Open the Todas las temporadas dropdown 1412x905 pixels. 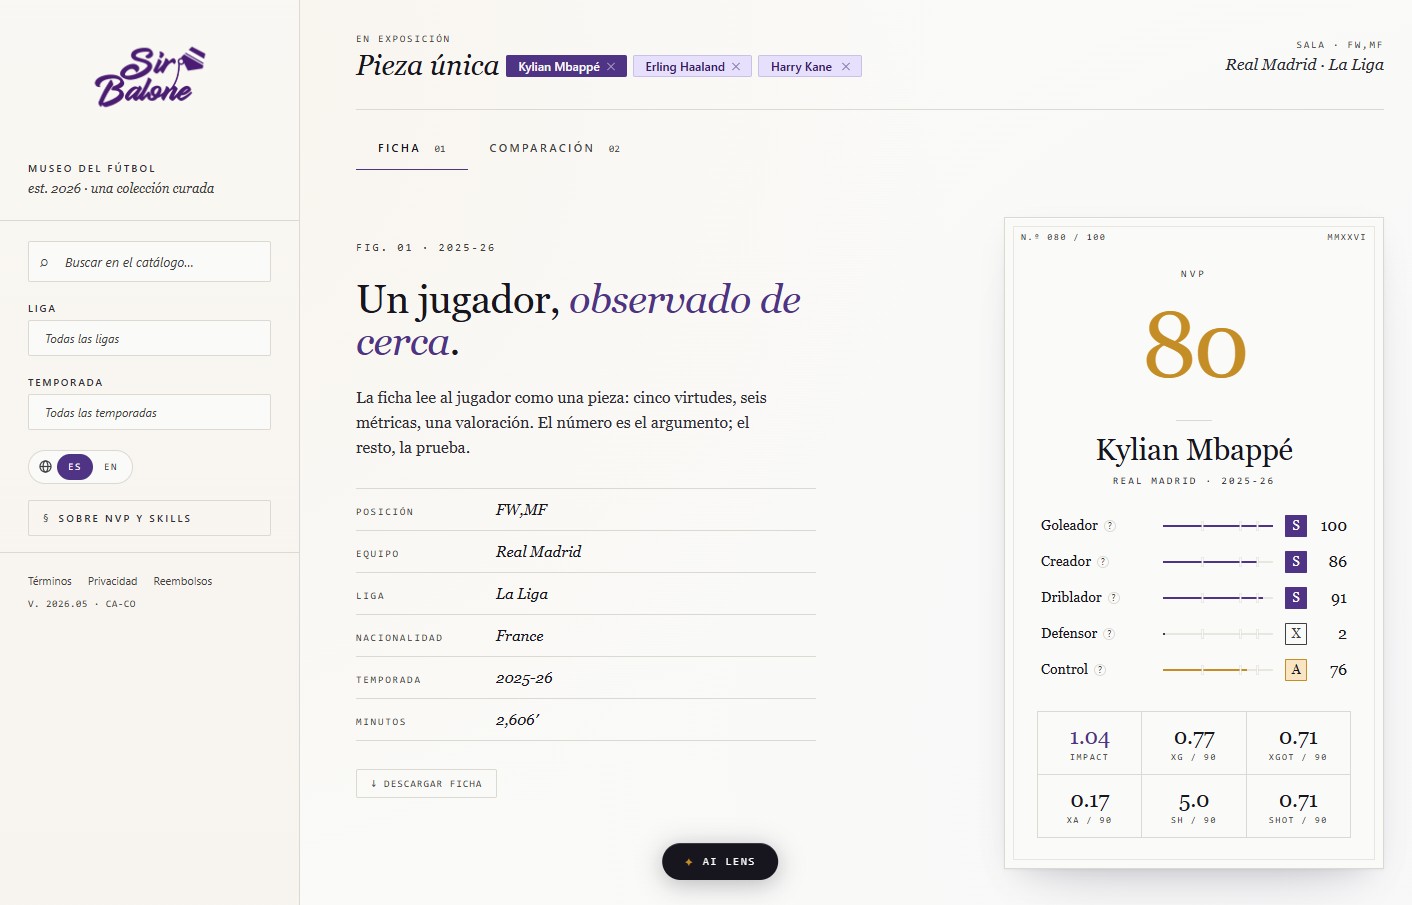tap(149, 412)
